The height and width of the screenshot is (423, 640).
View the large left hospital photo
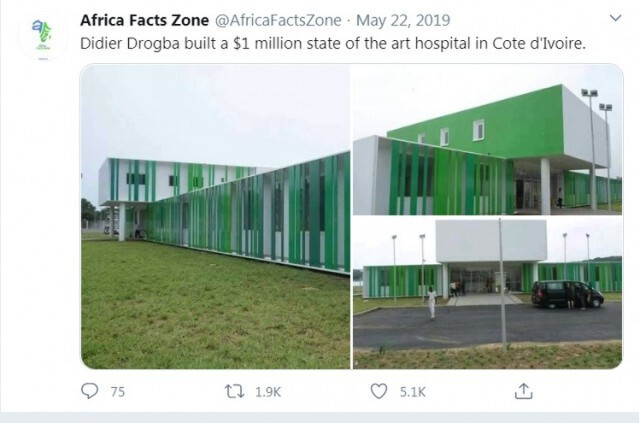tap(216, 216)
